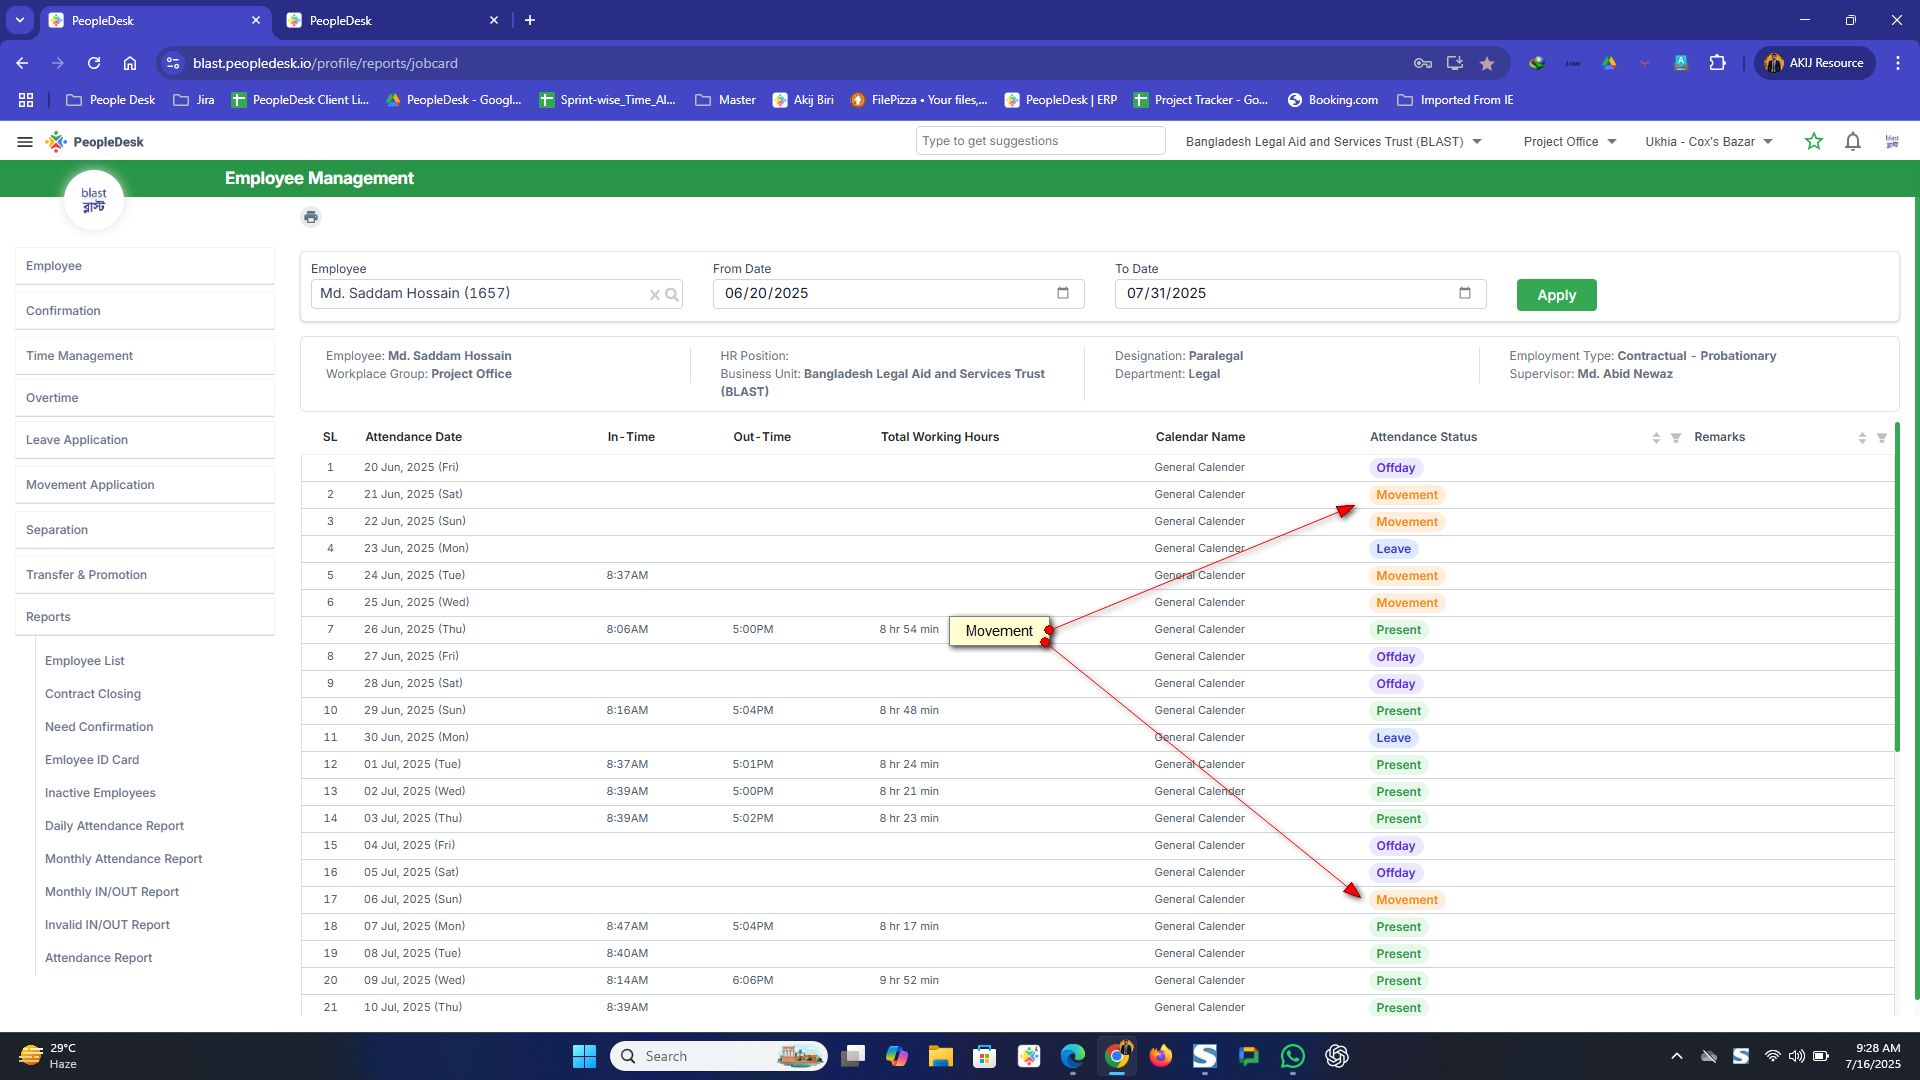
Task: Click the Type to get suggestions field
Action: point(1040,141)
